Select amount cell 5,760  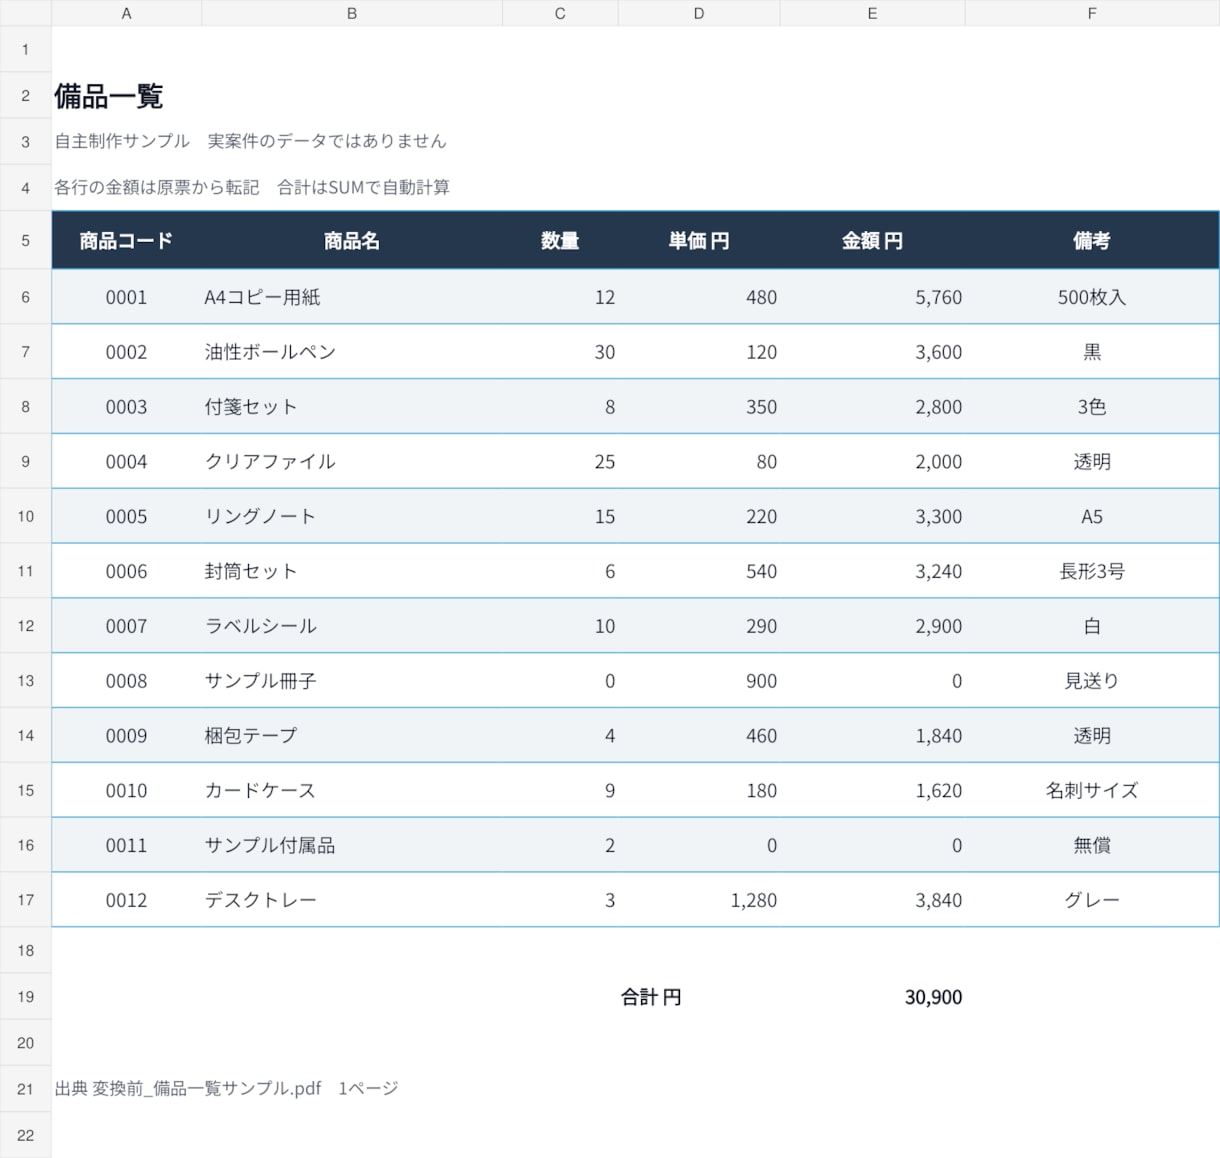(872, 297)
